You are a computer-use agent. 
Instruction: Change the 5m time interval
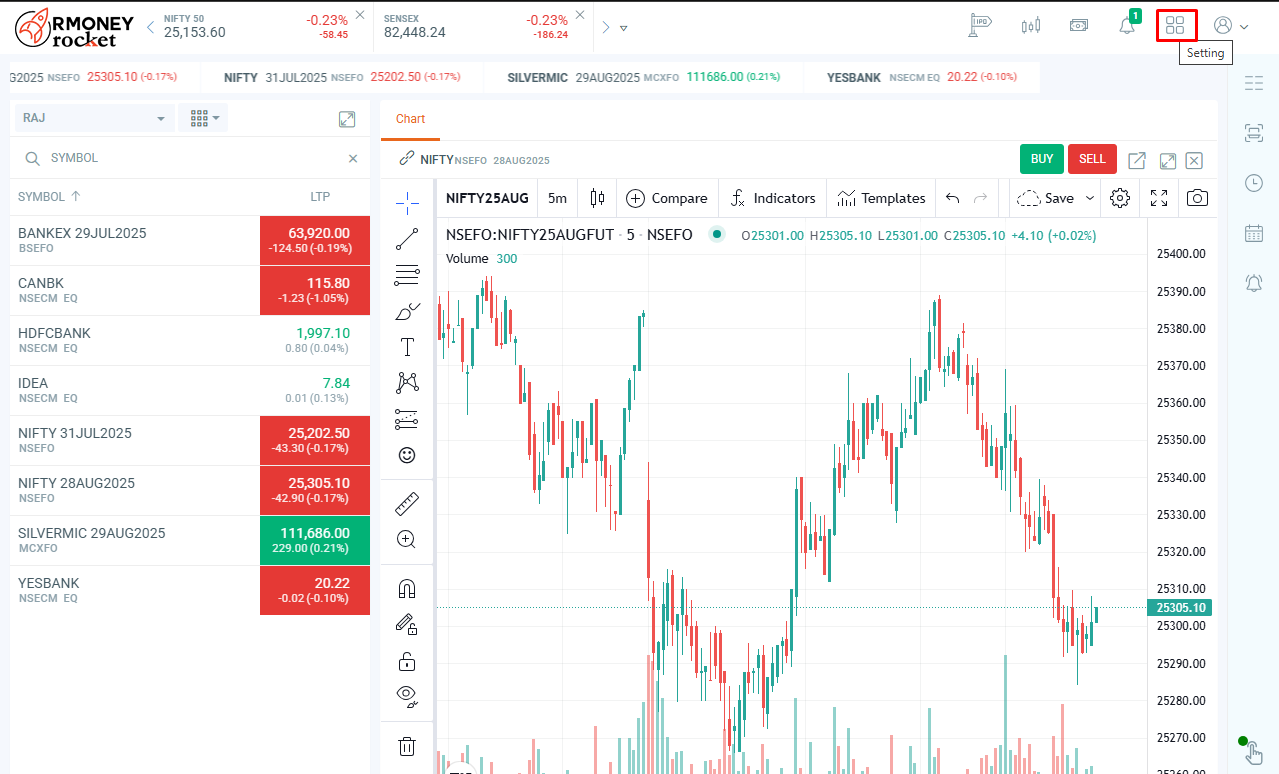[x=557, y=198]
